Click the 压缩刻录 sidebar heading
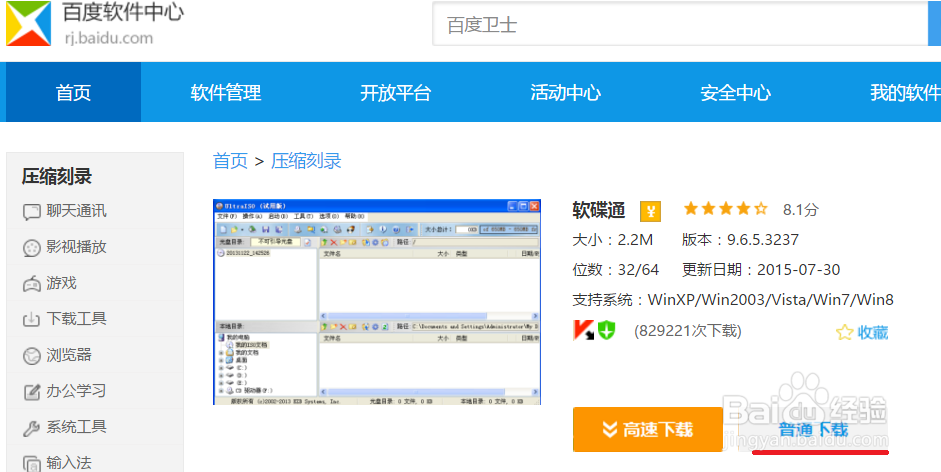The width and height of the screenshot is (941, 472). point(57,177)
